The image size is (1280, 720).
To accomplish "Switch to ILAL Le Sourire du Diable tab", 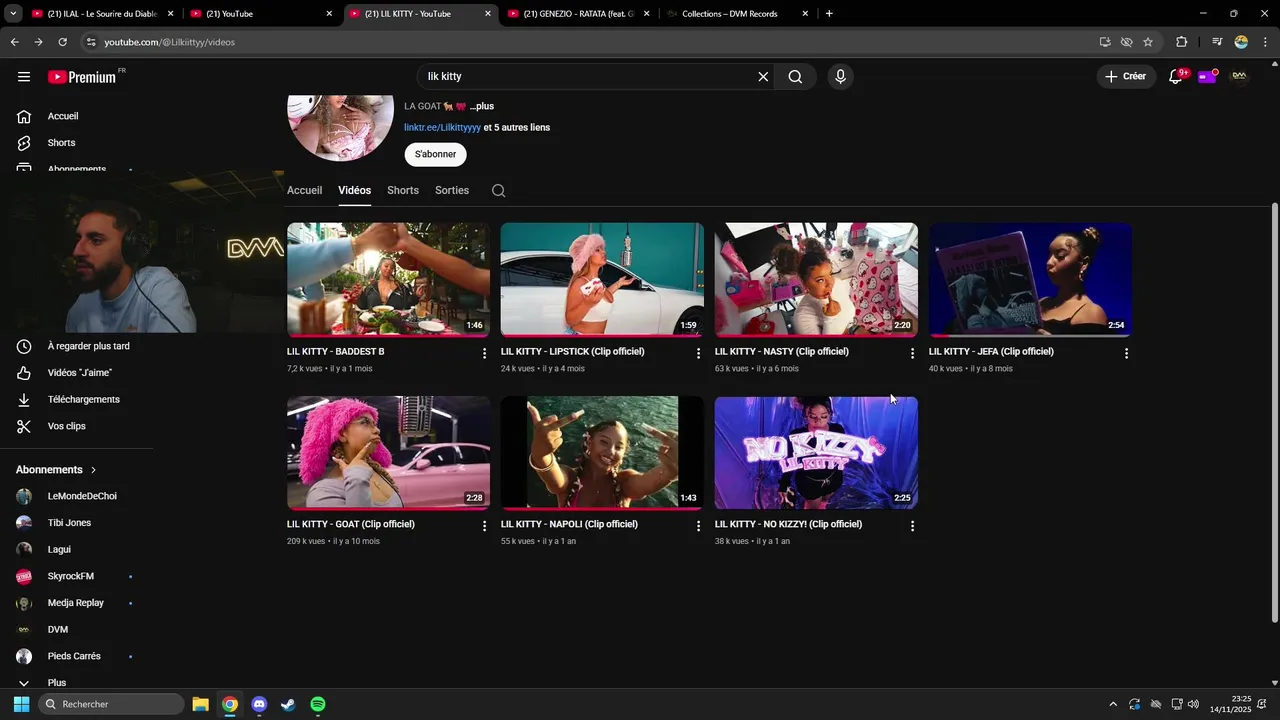I will 102,14.
